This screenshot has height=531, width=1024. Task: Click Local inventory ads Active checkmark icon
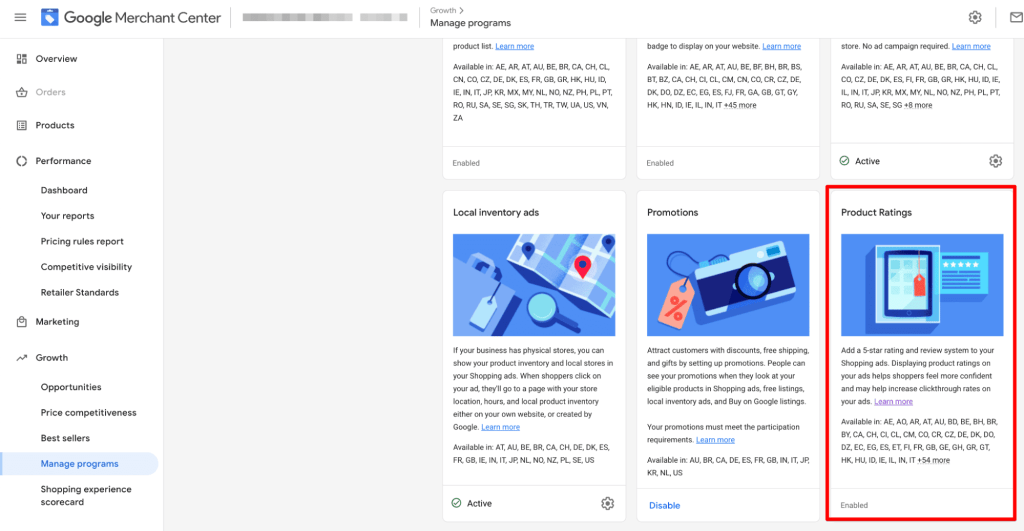[456, 503]
